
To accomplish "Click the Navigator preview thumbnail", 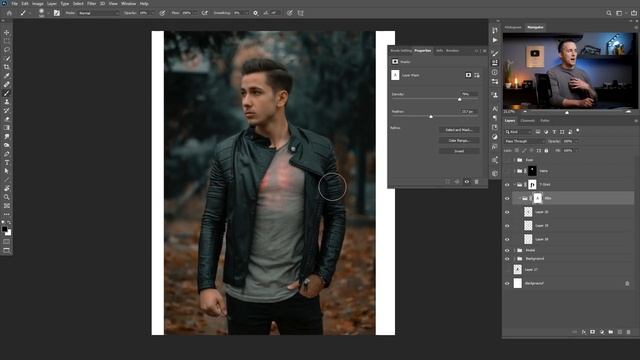I will point(569,71).
